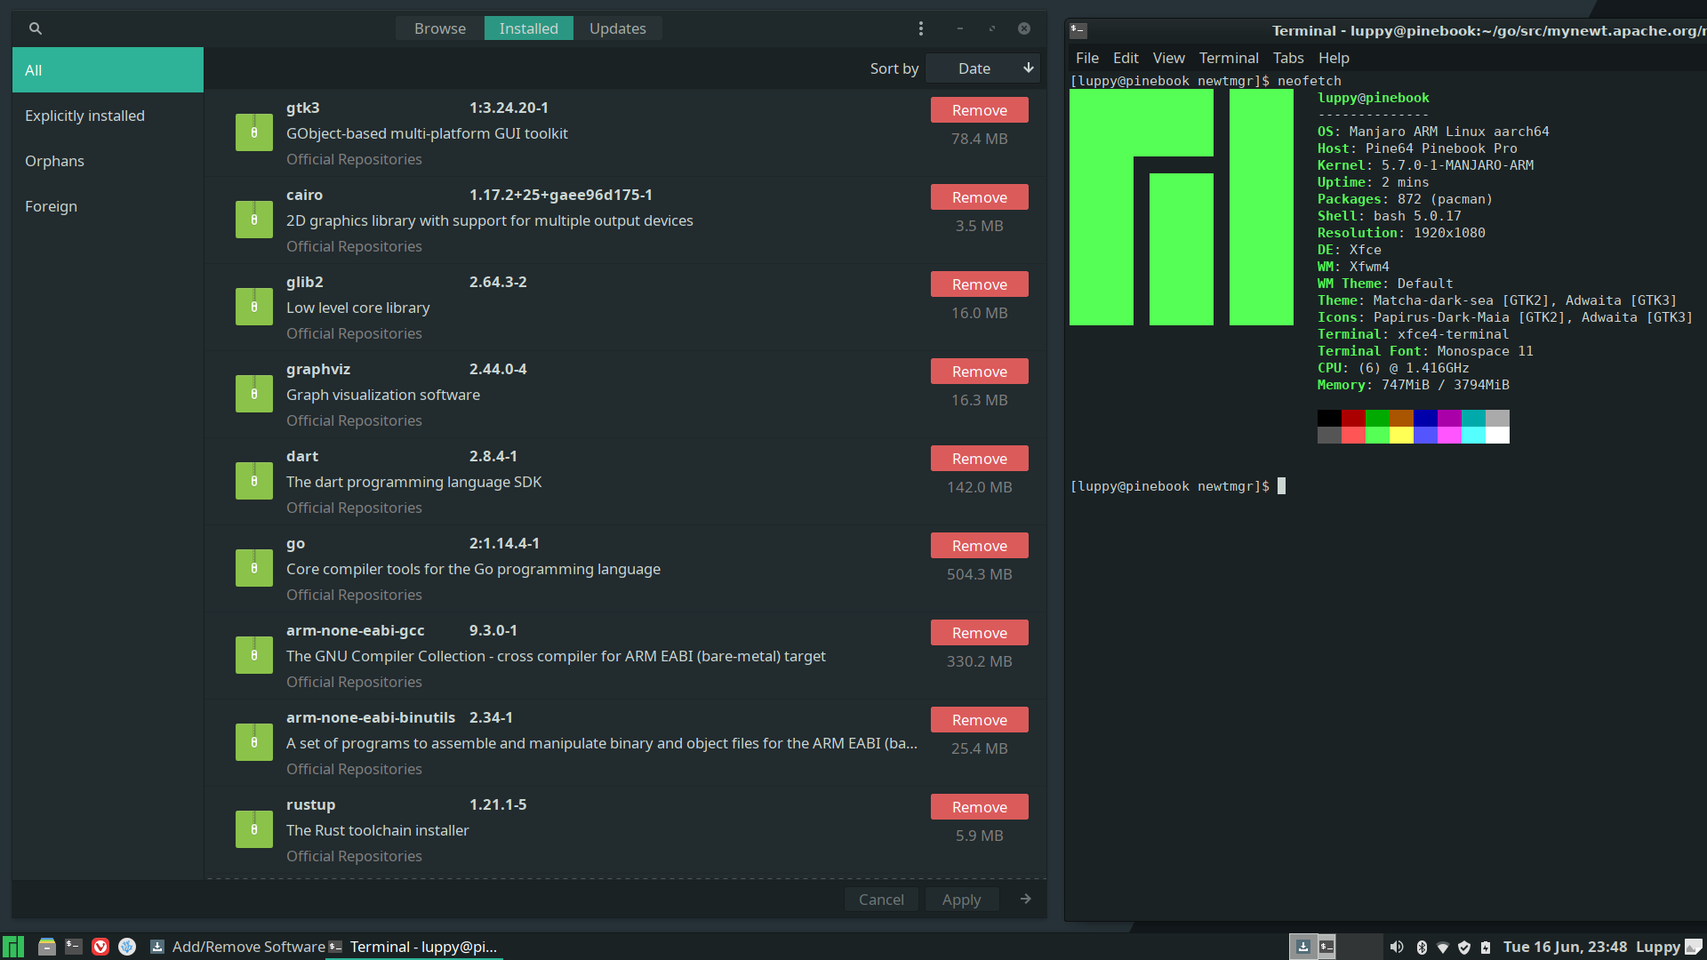Open the Sort by Date dropdown
The height and width of the screenshot is (960, 1707).
(x=983, y=69)
